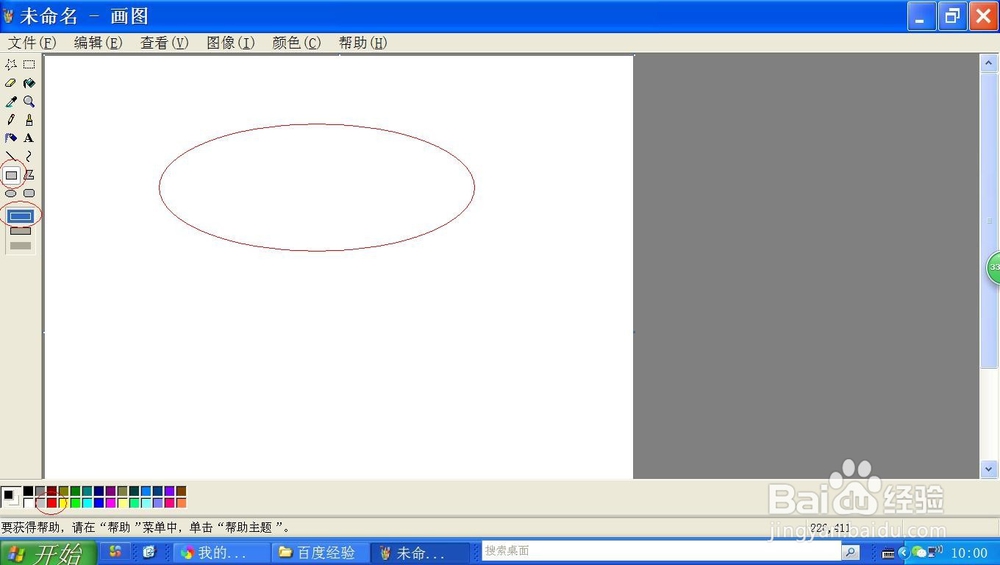Select the rectangular dashed Select tool

point(29,64)
